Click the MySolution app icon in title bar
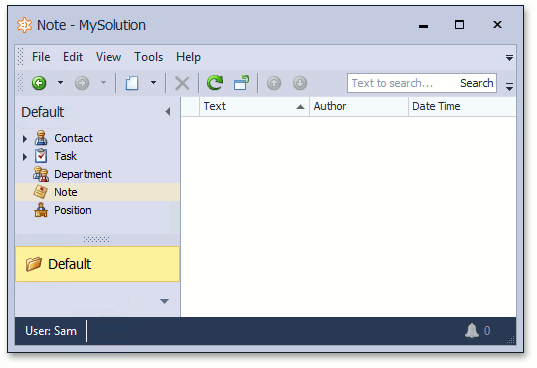Image resolution: width=537 pixels, height=368 pixels. pyautogui.click(x=25, y=25)
